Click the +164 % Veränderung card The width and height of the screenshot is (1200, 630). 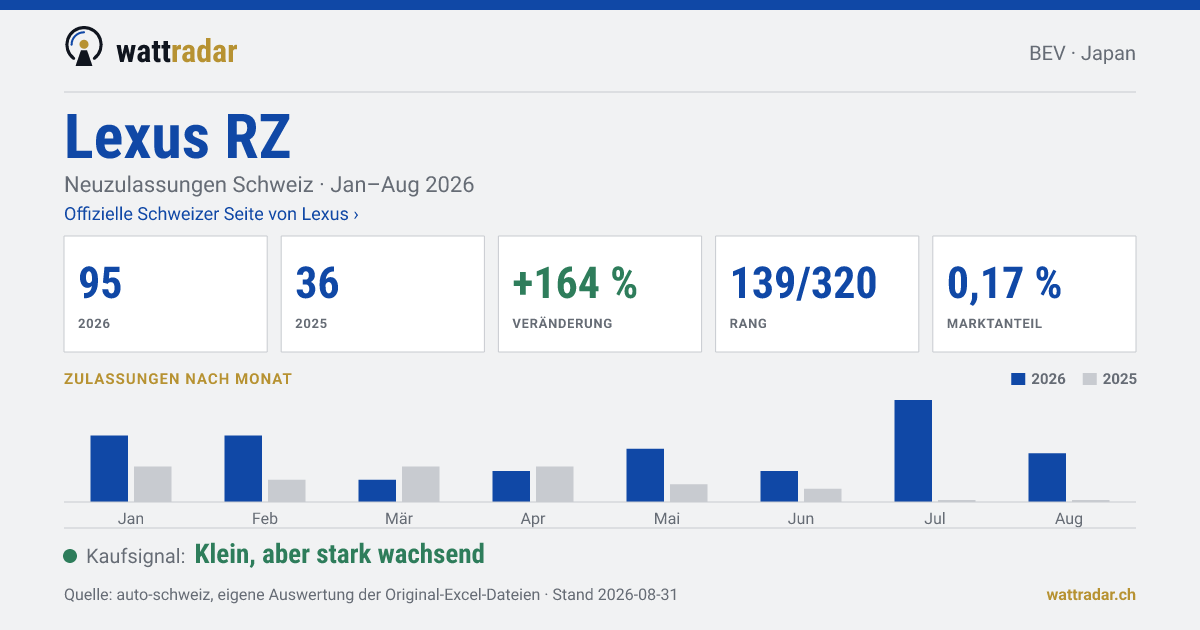pos(600,294)
